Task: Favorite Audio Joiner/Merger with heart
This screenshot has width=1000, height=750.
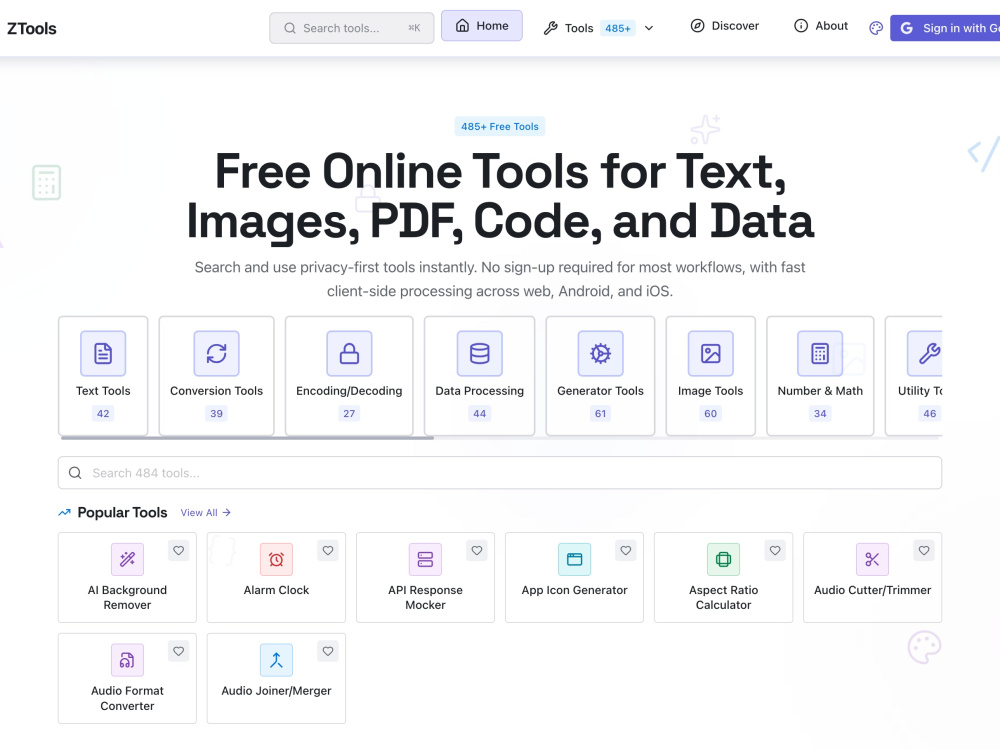Action: point(328,651)
